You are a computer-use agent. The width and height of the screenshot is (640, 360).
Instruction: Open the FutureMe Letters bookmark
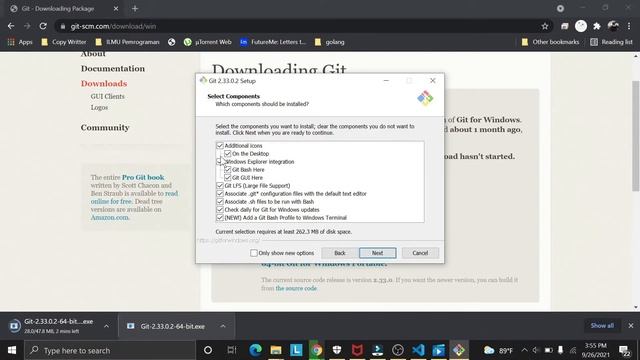pyautogui.click(x=273, y=42)
